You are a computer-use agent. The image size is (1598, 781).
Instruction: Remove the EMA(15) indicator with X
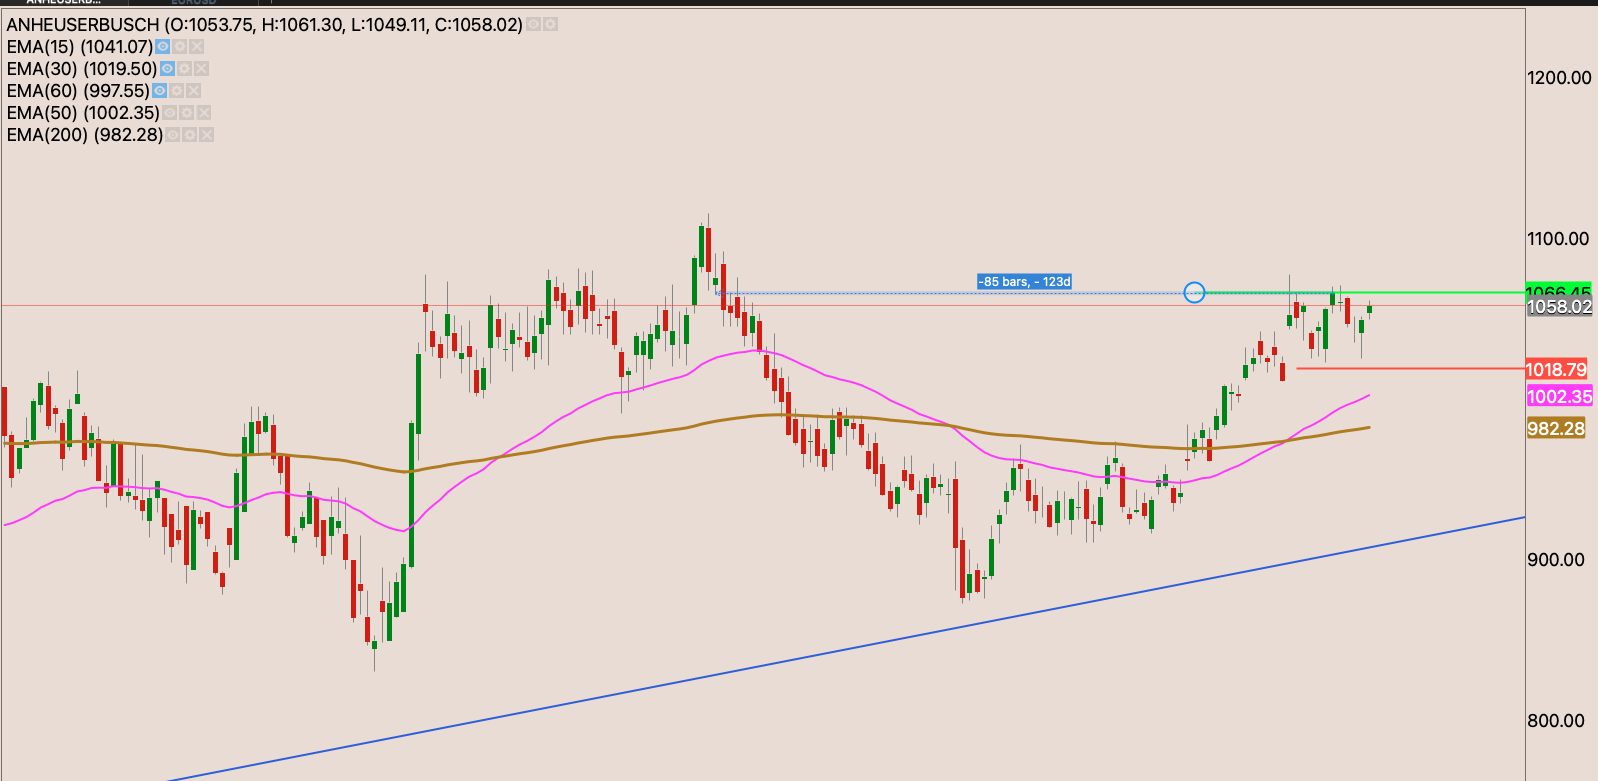pos(197,47)
